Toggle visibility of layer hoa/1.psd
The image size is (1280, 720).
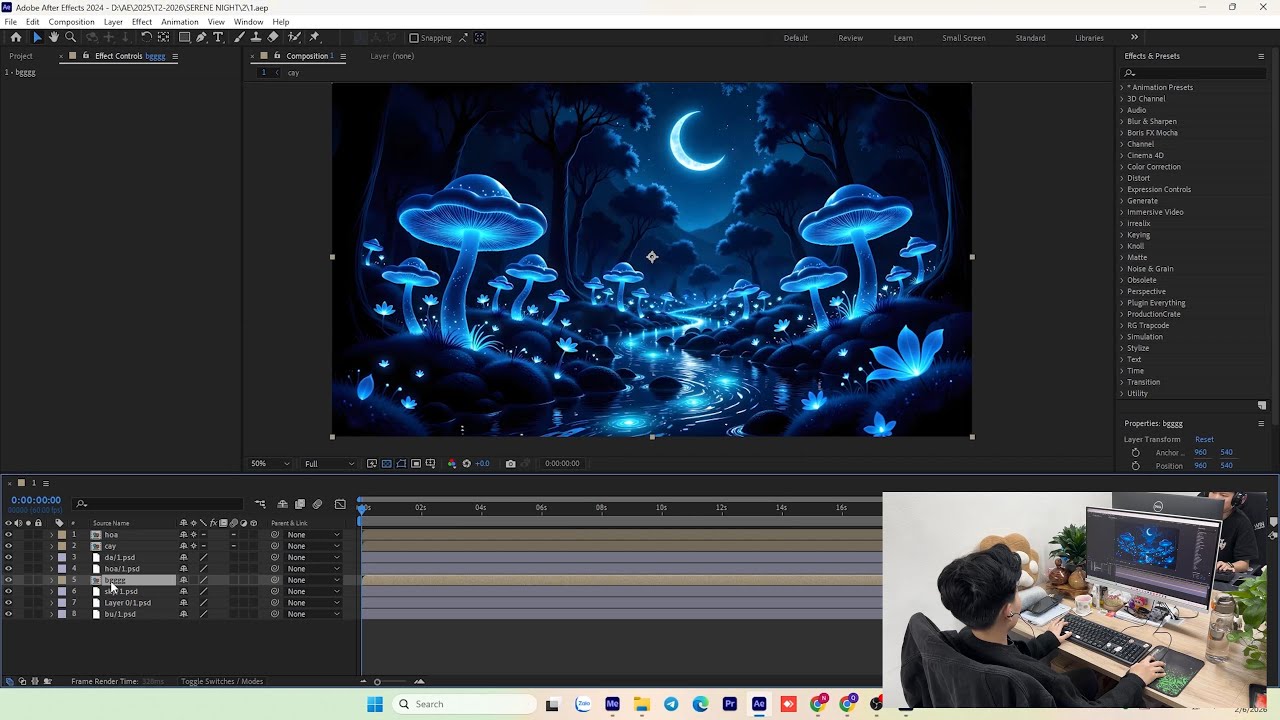point(8,569)
